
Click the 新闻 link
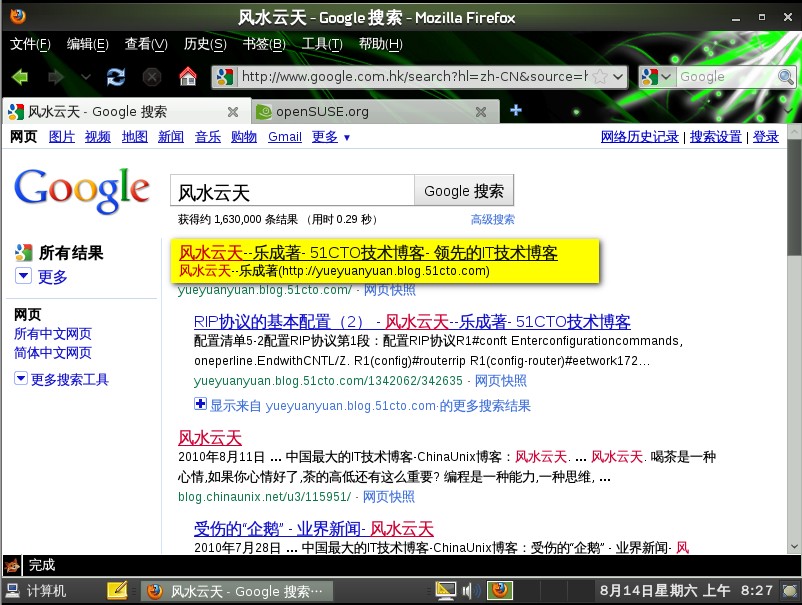coord(171,137)
